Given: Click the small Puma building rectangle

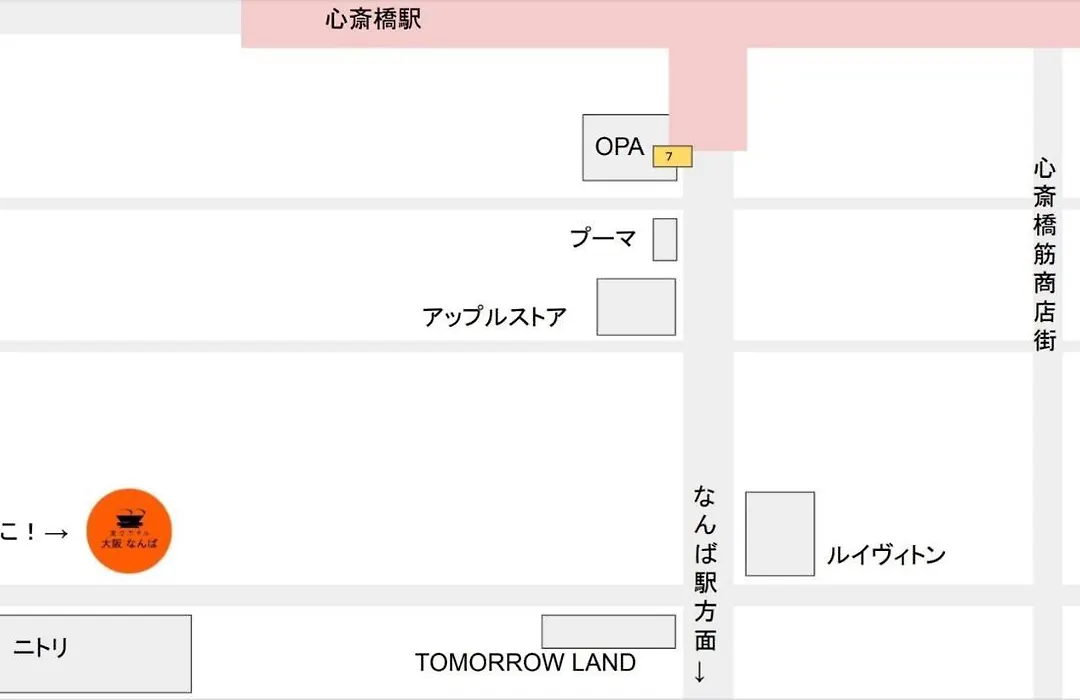Looking at the screenshot, I should pyautogui.click(x=665, y=240).
